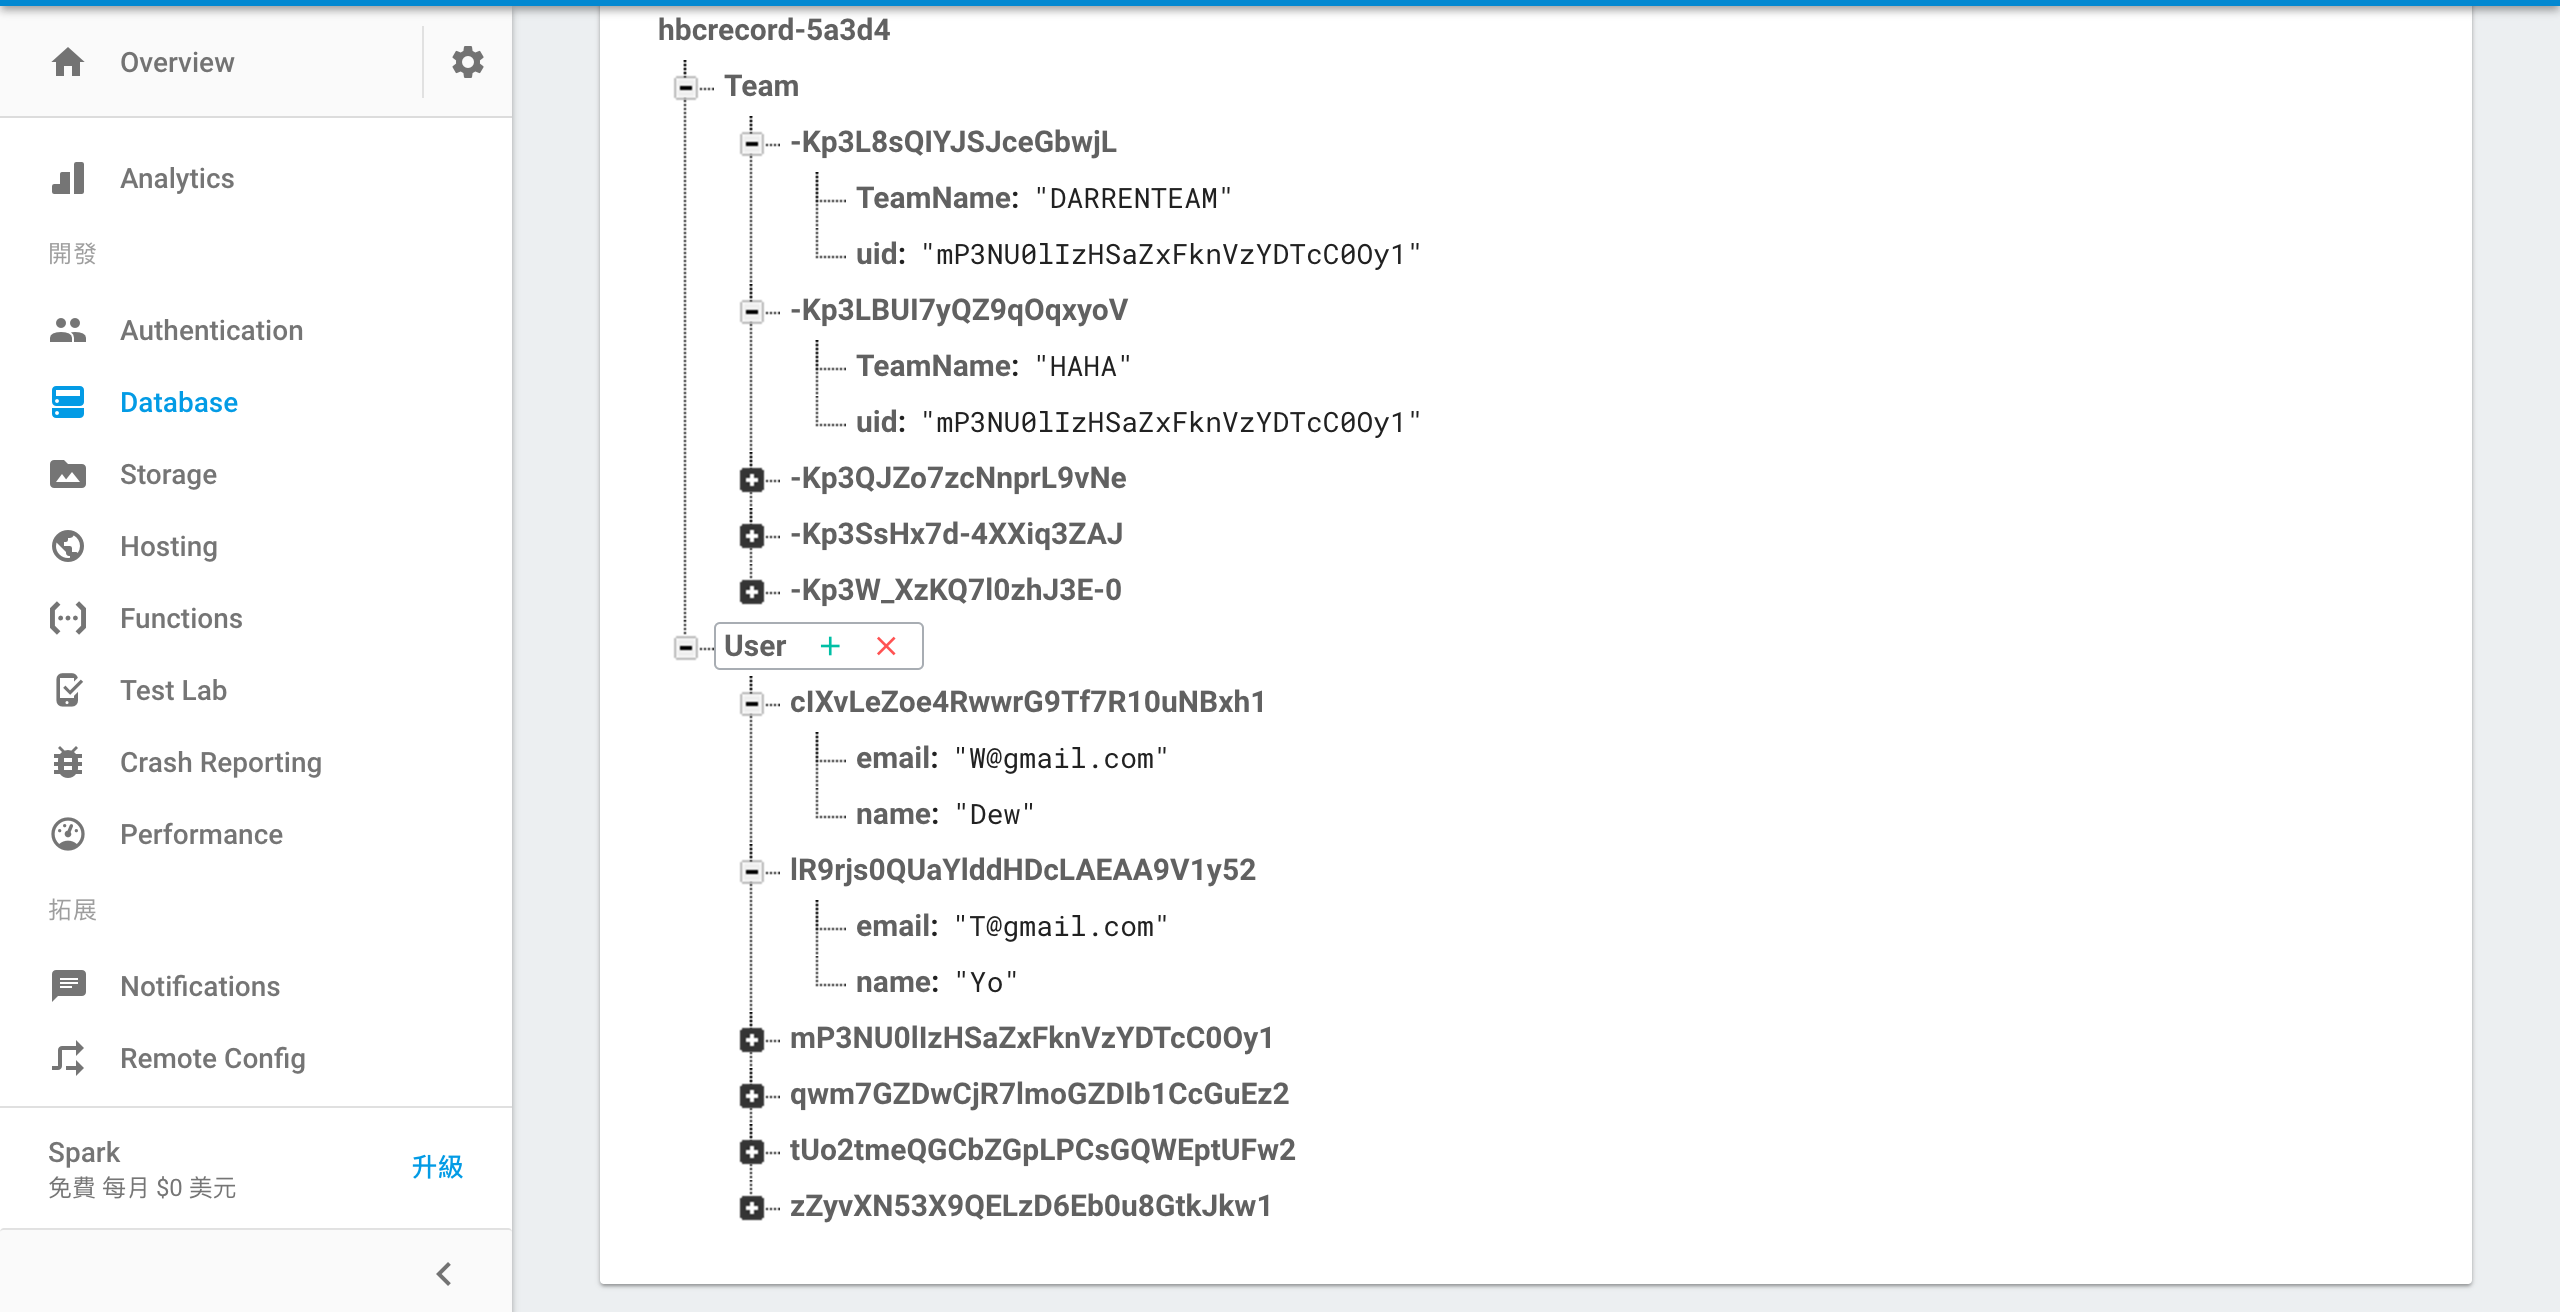
Task: Open the Test Lab section
Action: coord(173,690)
